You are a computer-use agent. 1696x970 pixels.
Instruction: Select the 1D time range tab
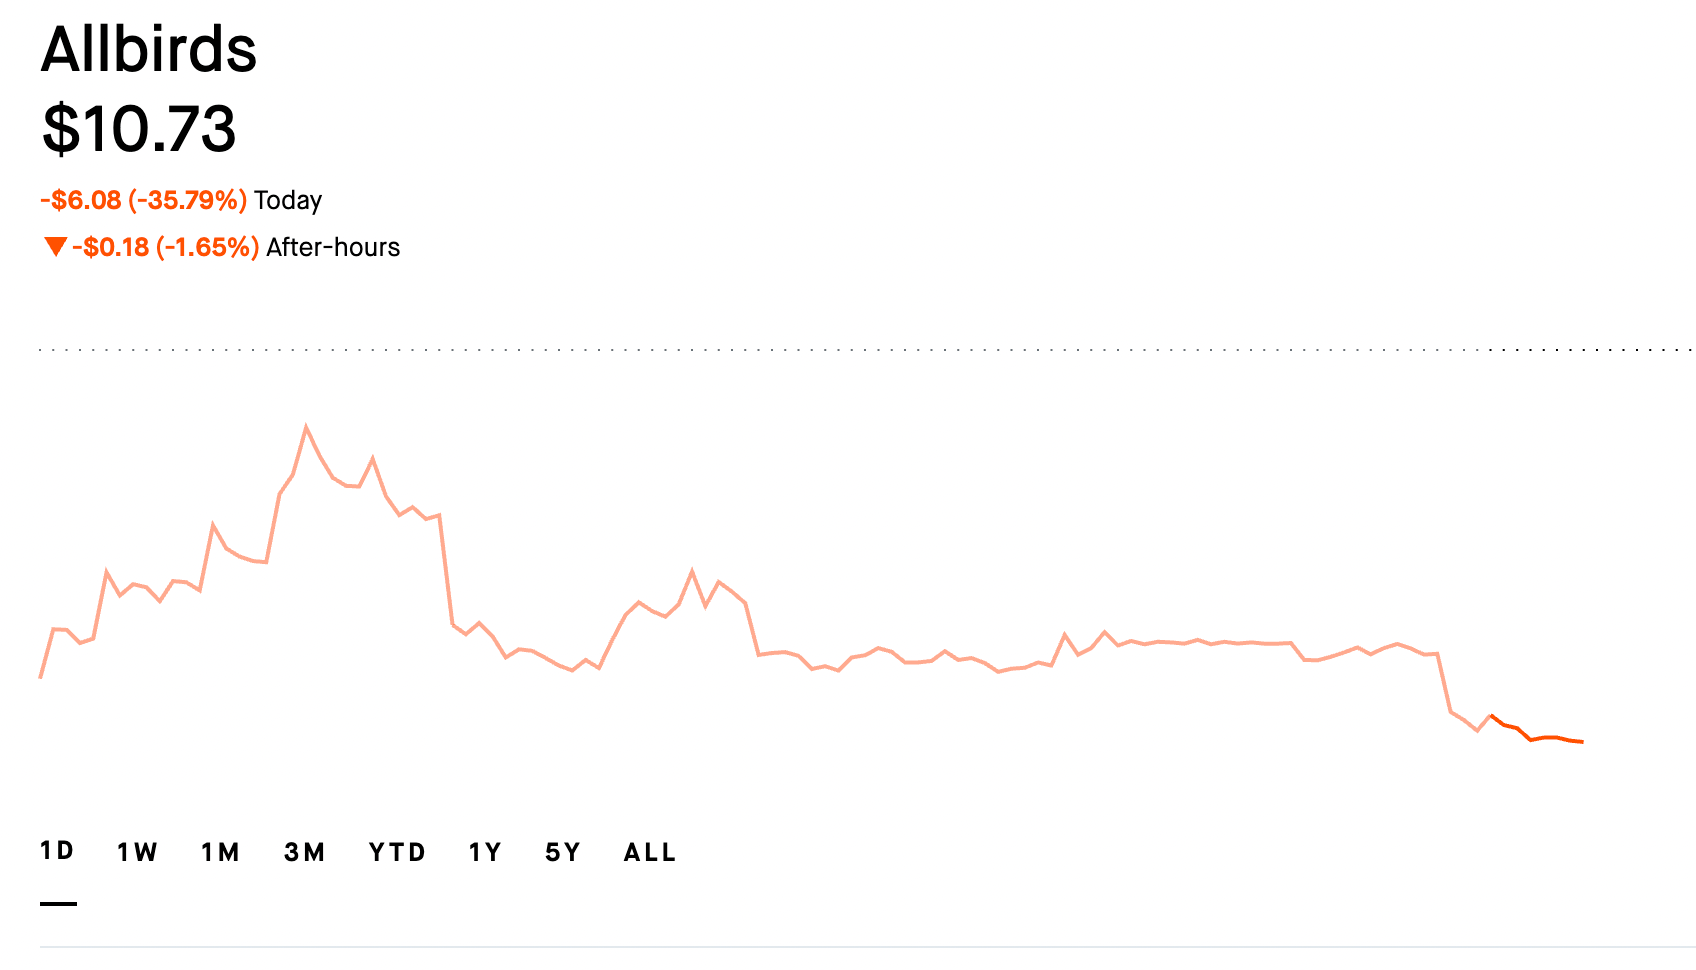pos(57,851)
